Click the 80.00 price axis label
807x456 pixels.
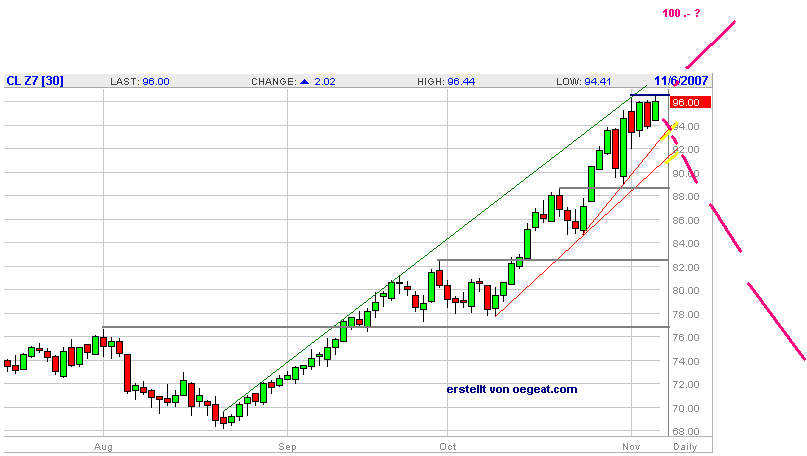686,290
